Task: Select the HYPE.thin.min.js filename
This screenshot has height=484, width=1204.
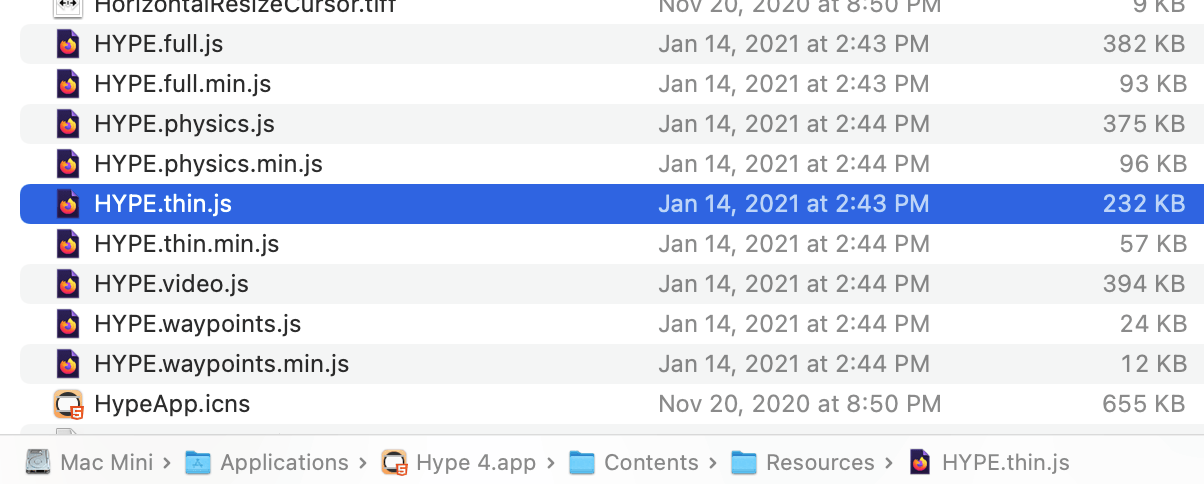Action: [187, 244]
